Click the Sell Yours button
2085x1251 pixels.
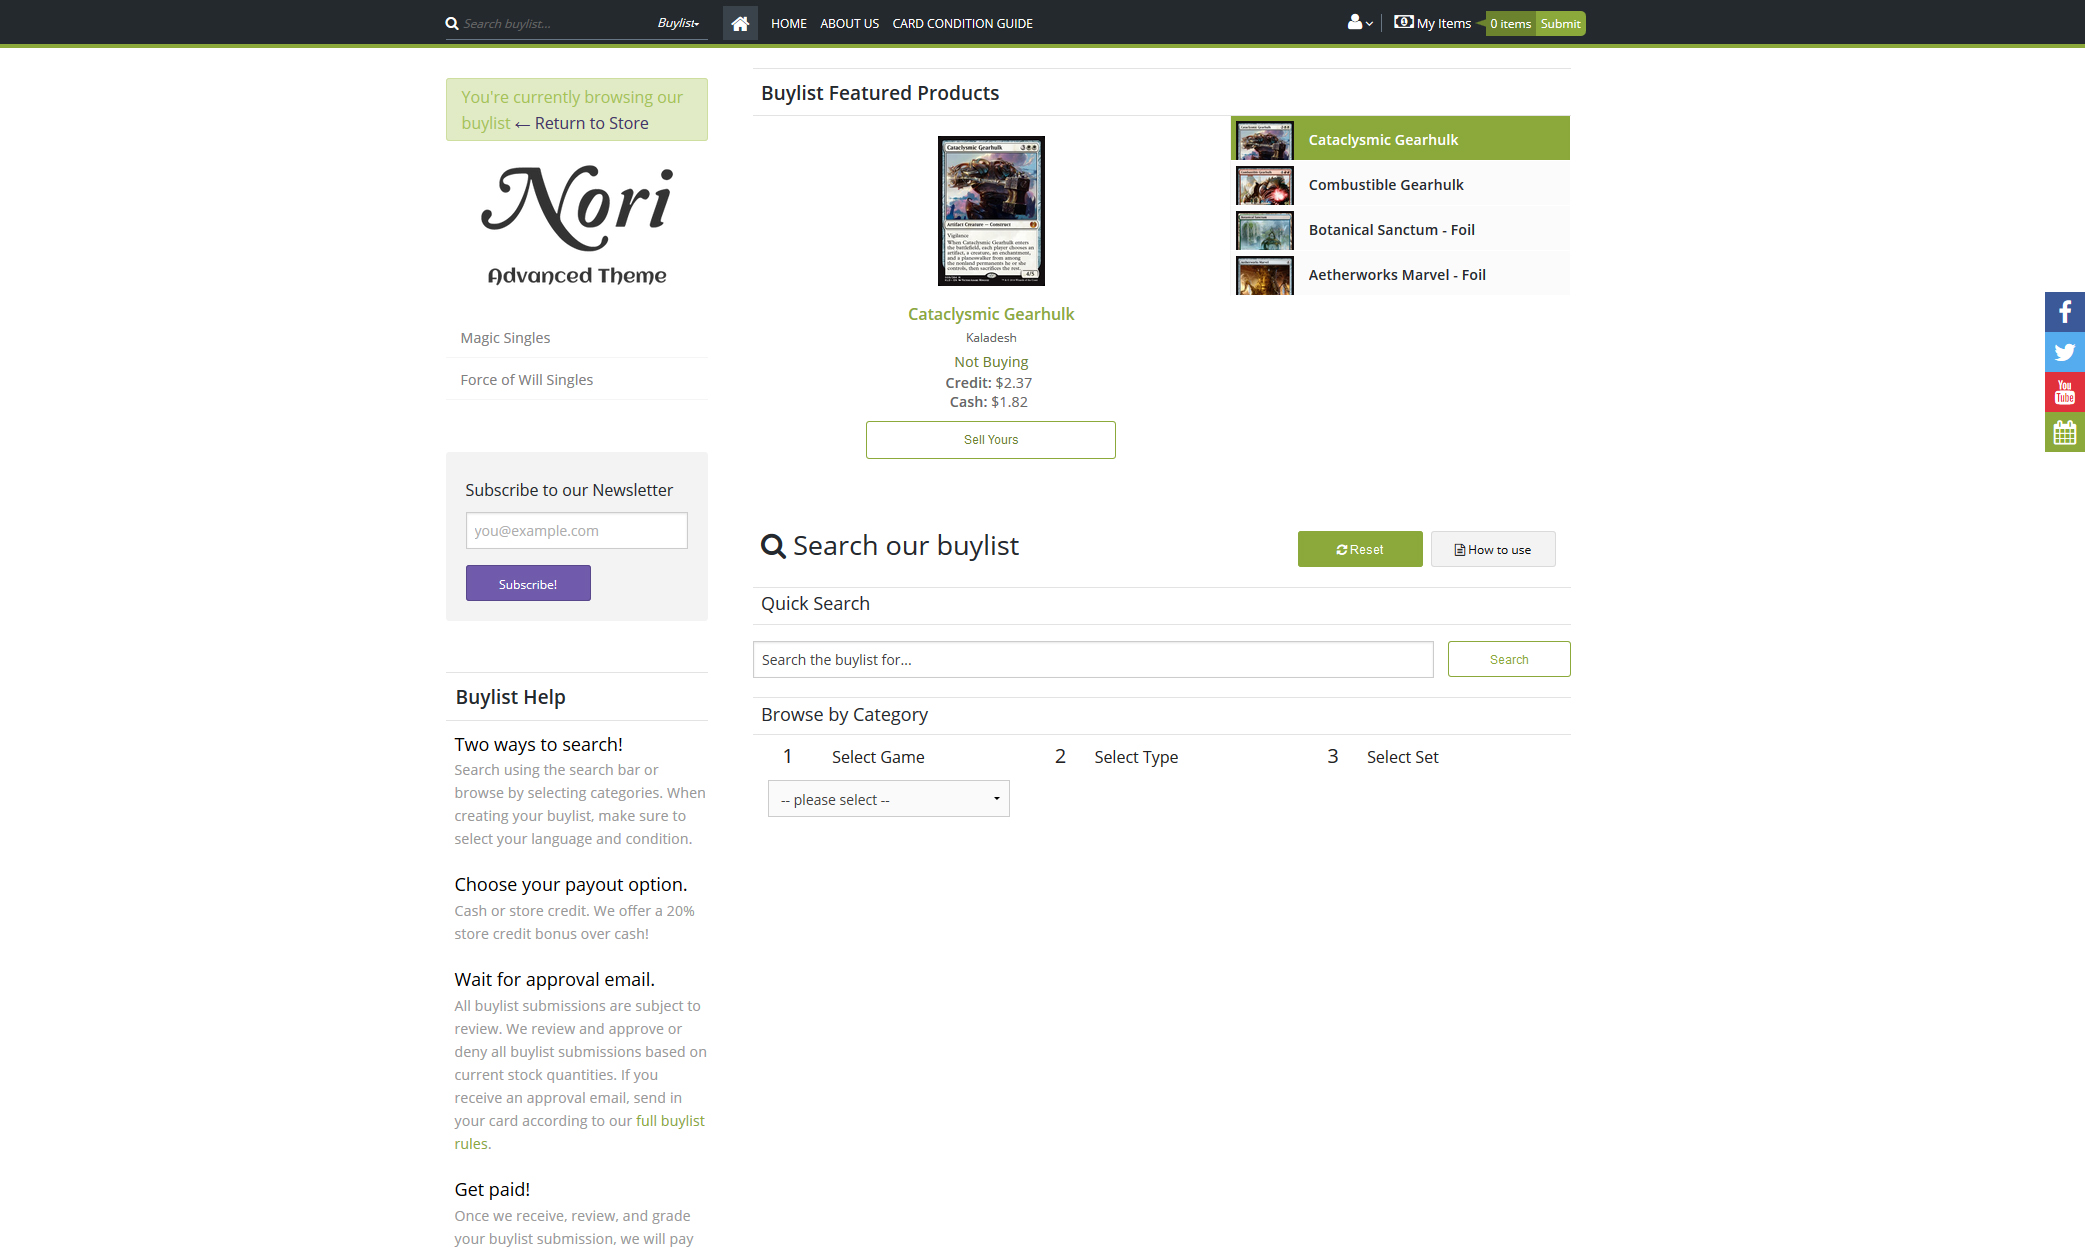click(x=991, y=440)
